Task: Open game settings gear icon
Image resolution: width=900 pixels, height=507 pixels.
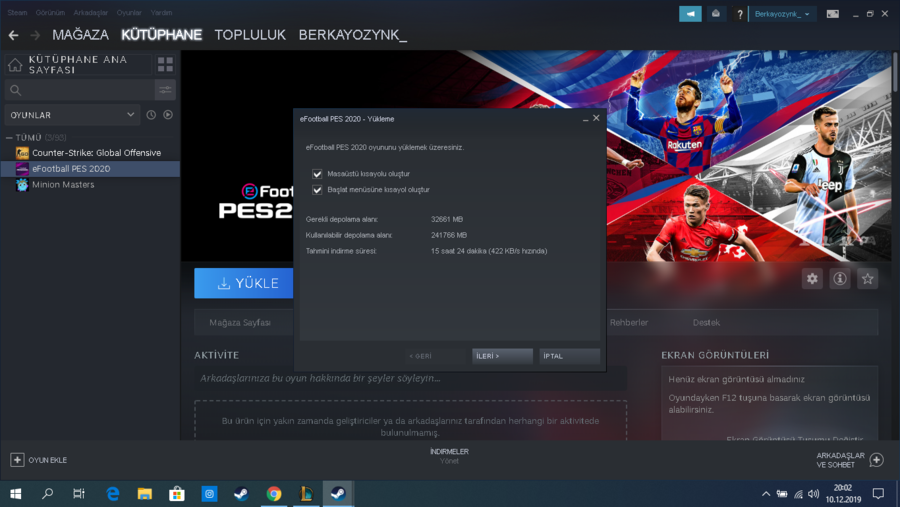Action: pyautogui.click(x=812, y=279)
